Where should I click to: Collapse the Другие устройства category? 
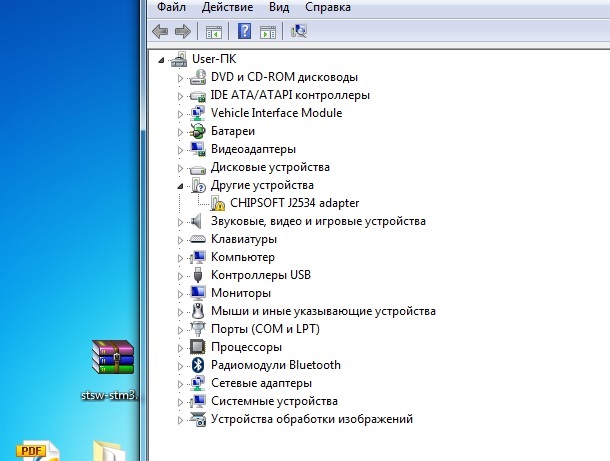pyautogui.click(x=181, y=186)
